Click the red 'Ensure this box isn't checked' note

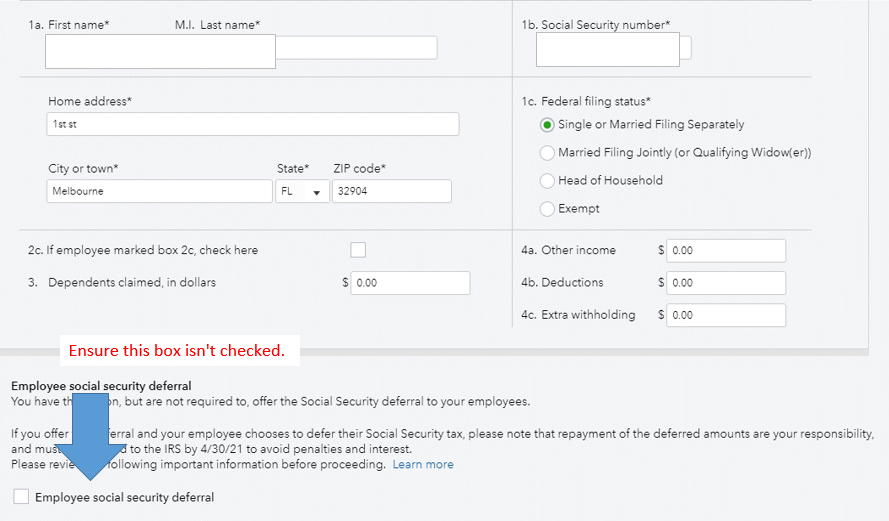[x=177, y=351]
